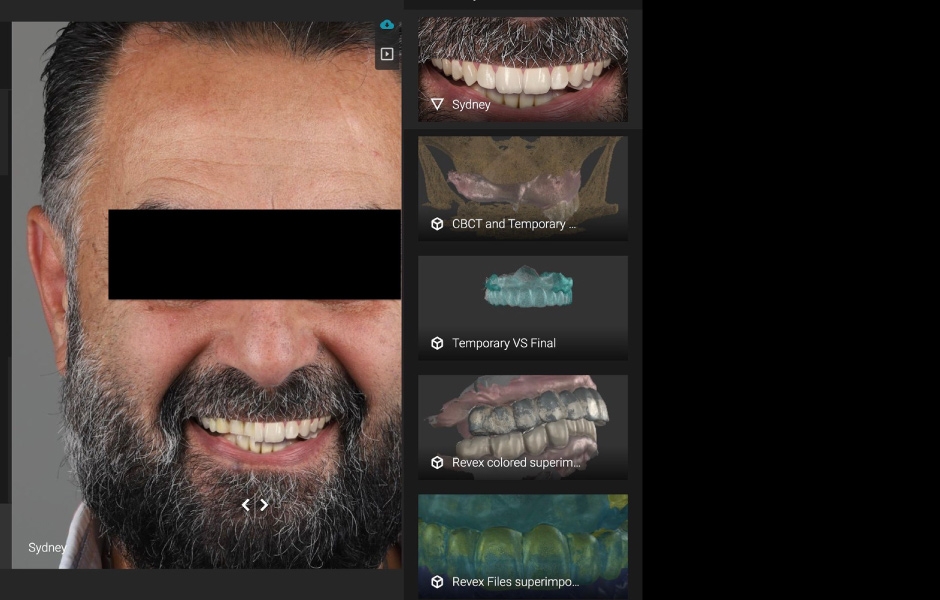The height and width of the screenshot is (600, 940).
Task: Click the Sydney caption on the main photo
Action: pos(47,548)
